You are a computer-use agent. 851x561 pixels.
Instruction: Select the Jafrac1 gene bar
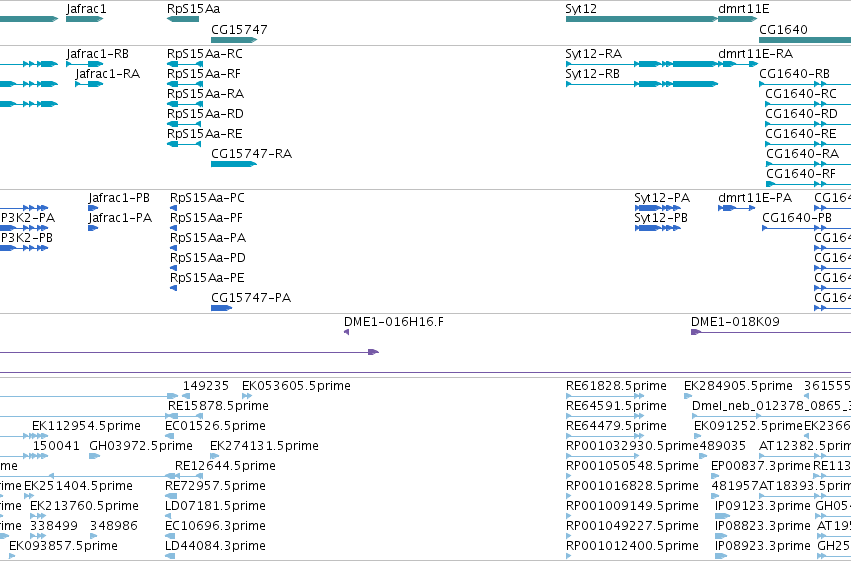click(85, 19)
